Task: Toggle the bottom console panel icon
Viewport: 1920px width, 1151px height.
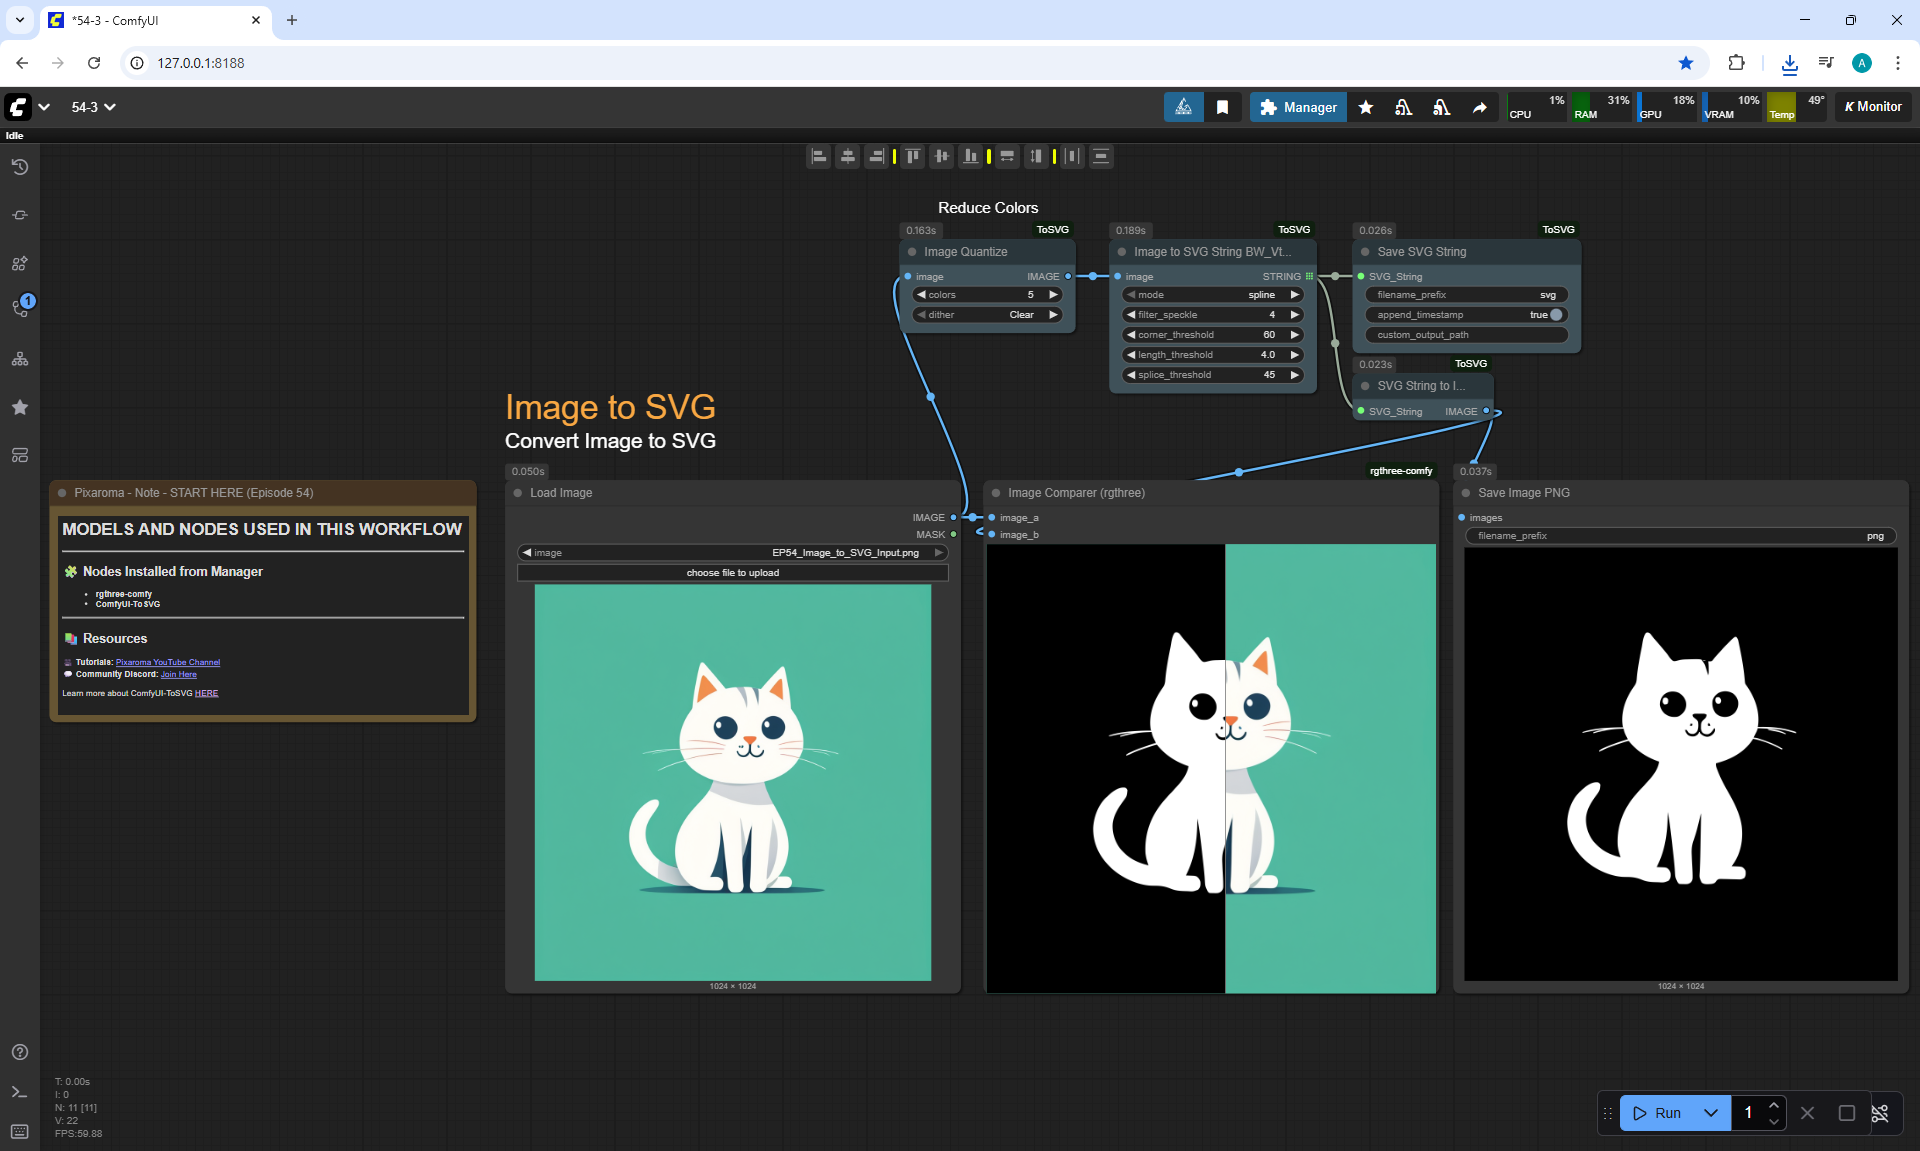Action: 20,1092
